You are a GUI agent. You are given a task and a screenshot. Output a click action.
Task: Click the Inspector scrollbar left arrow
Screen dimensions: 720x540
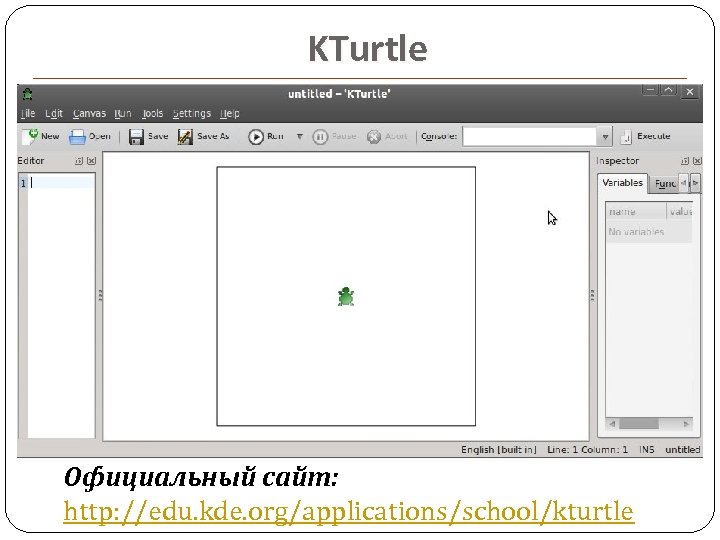click(x=612, y=423)
